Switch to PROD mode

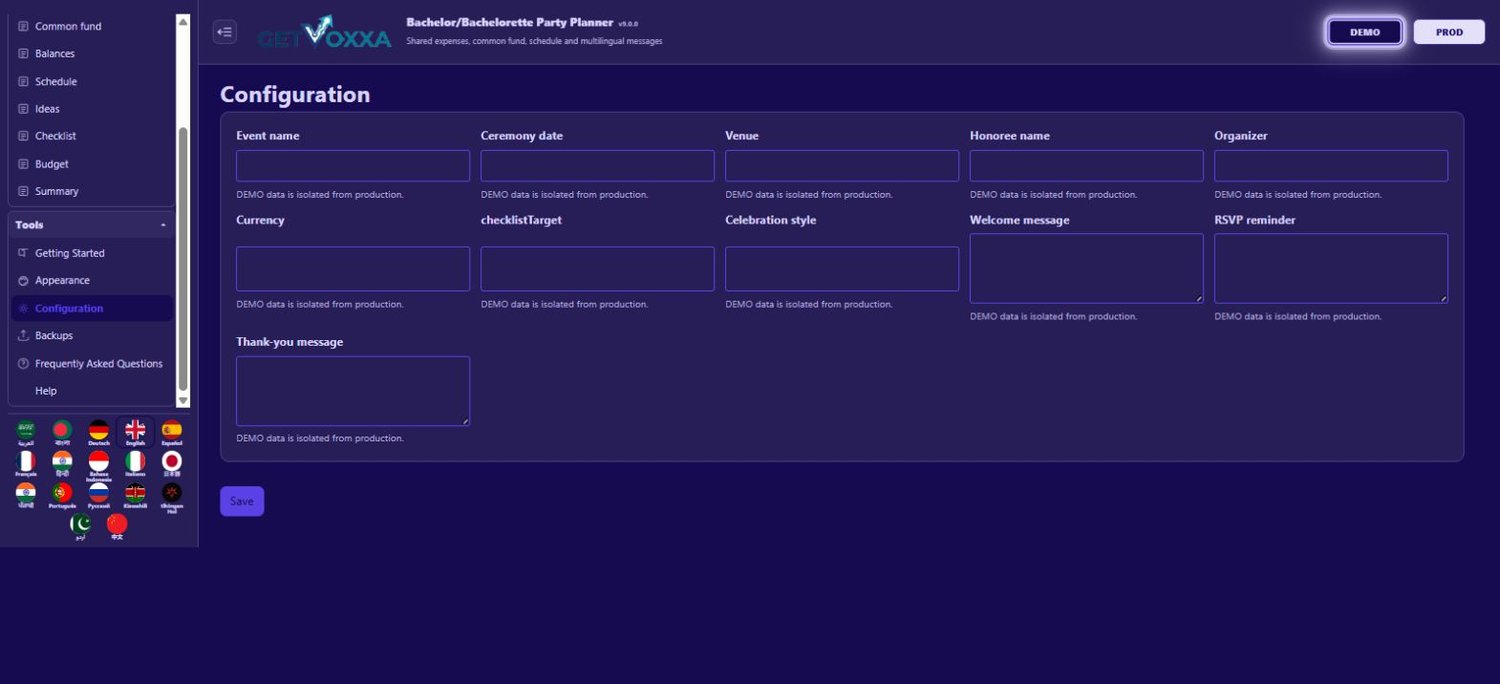(x=1449, y=32)
